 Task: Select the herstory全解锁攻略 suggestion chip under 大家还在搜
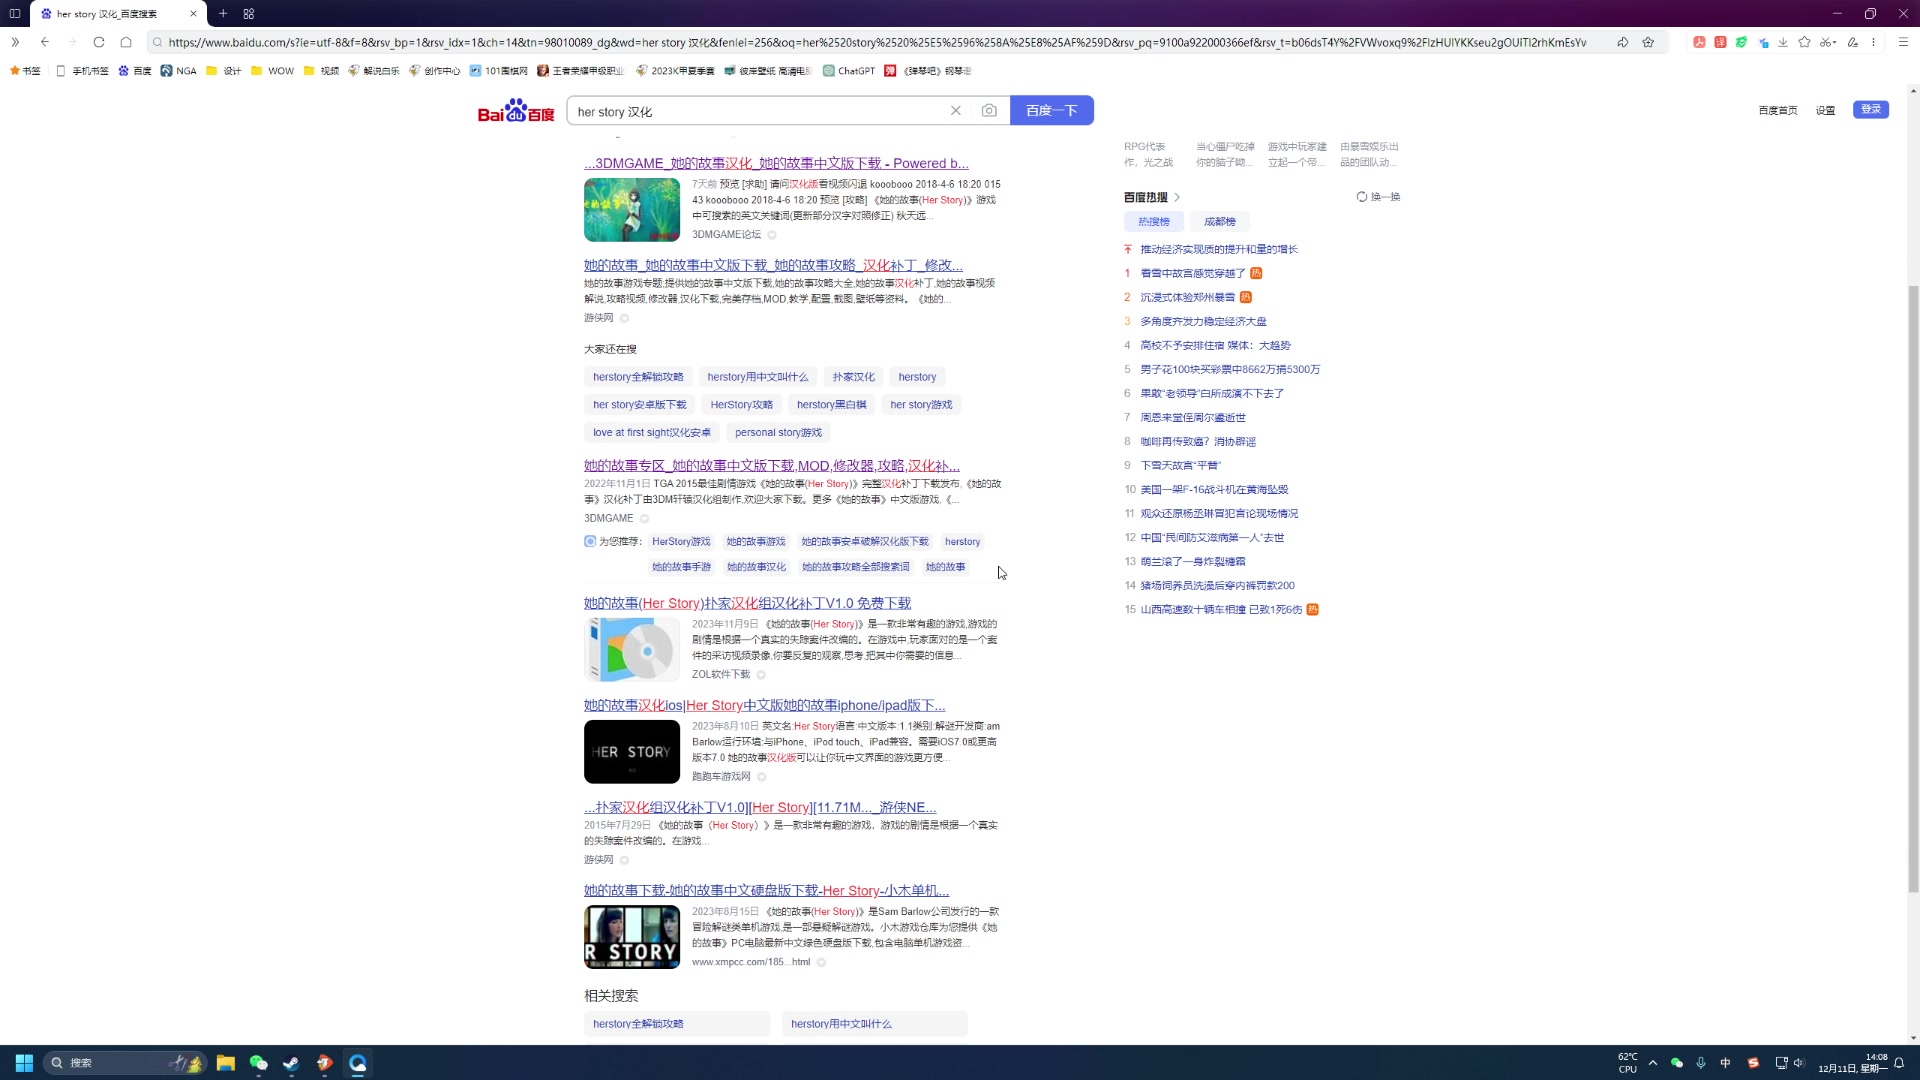coord(638,377)
